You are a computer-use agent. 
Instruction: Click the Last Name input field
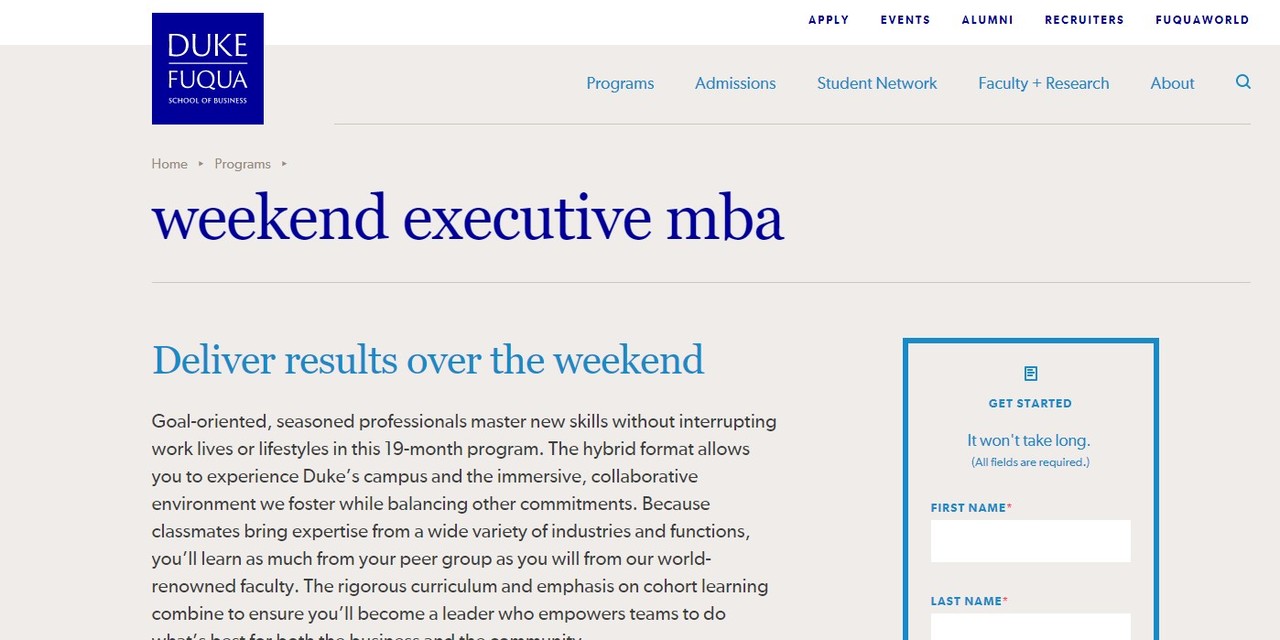tap(1030, 627)
